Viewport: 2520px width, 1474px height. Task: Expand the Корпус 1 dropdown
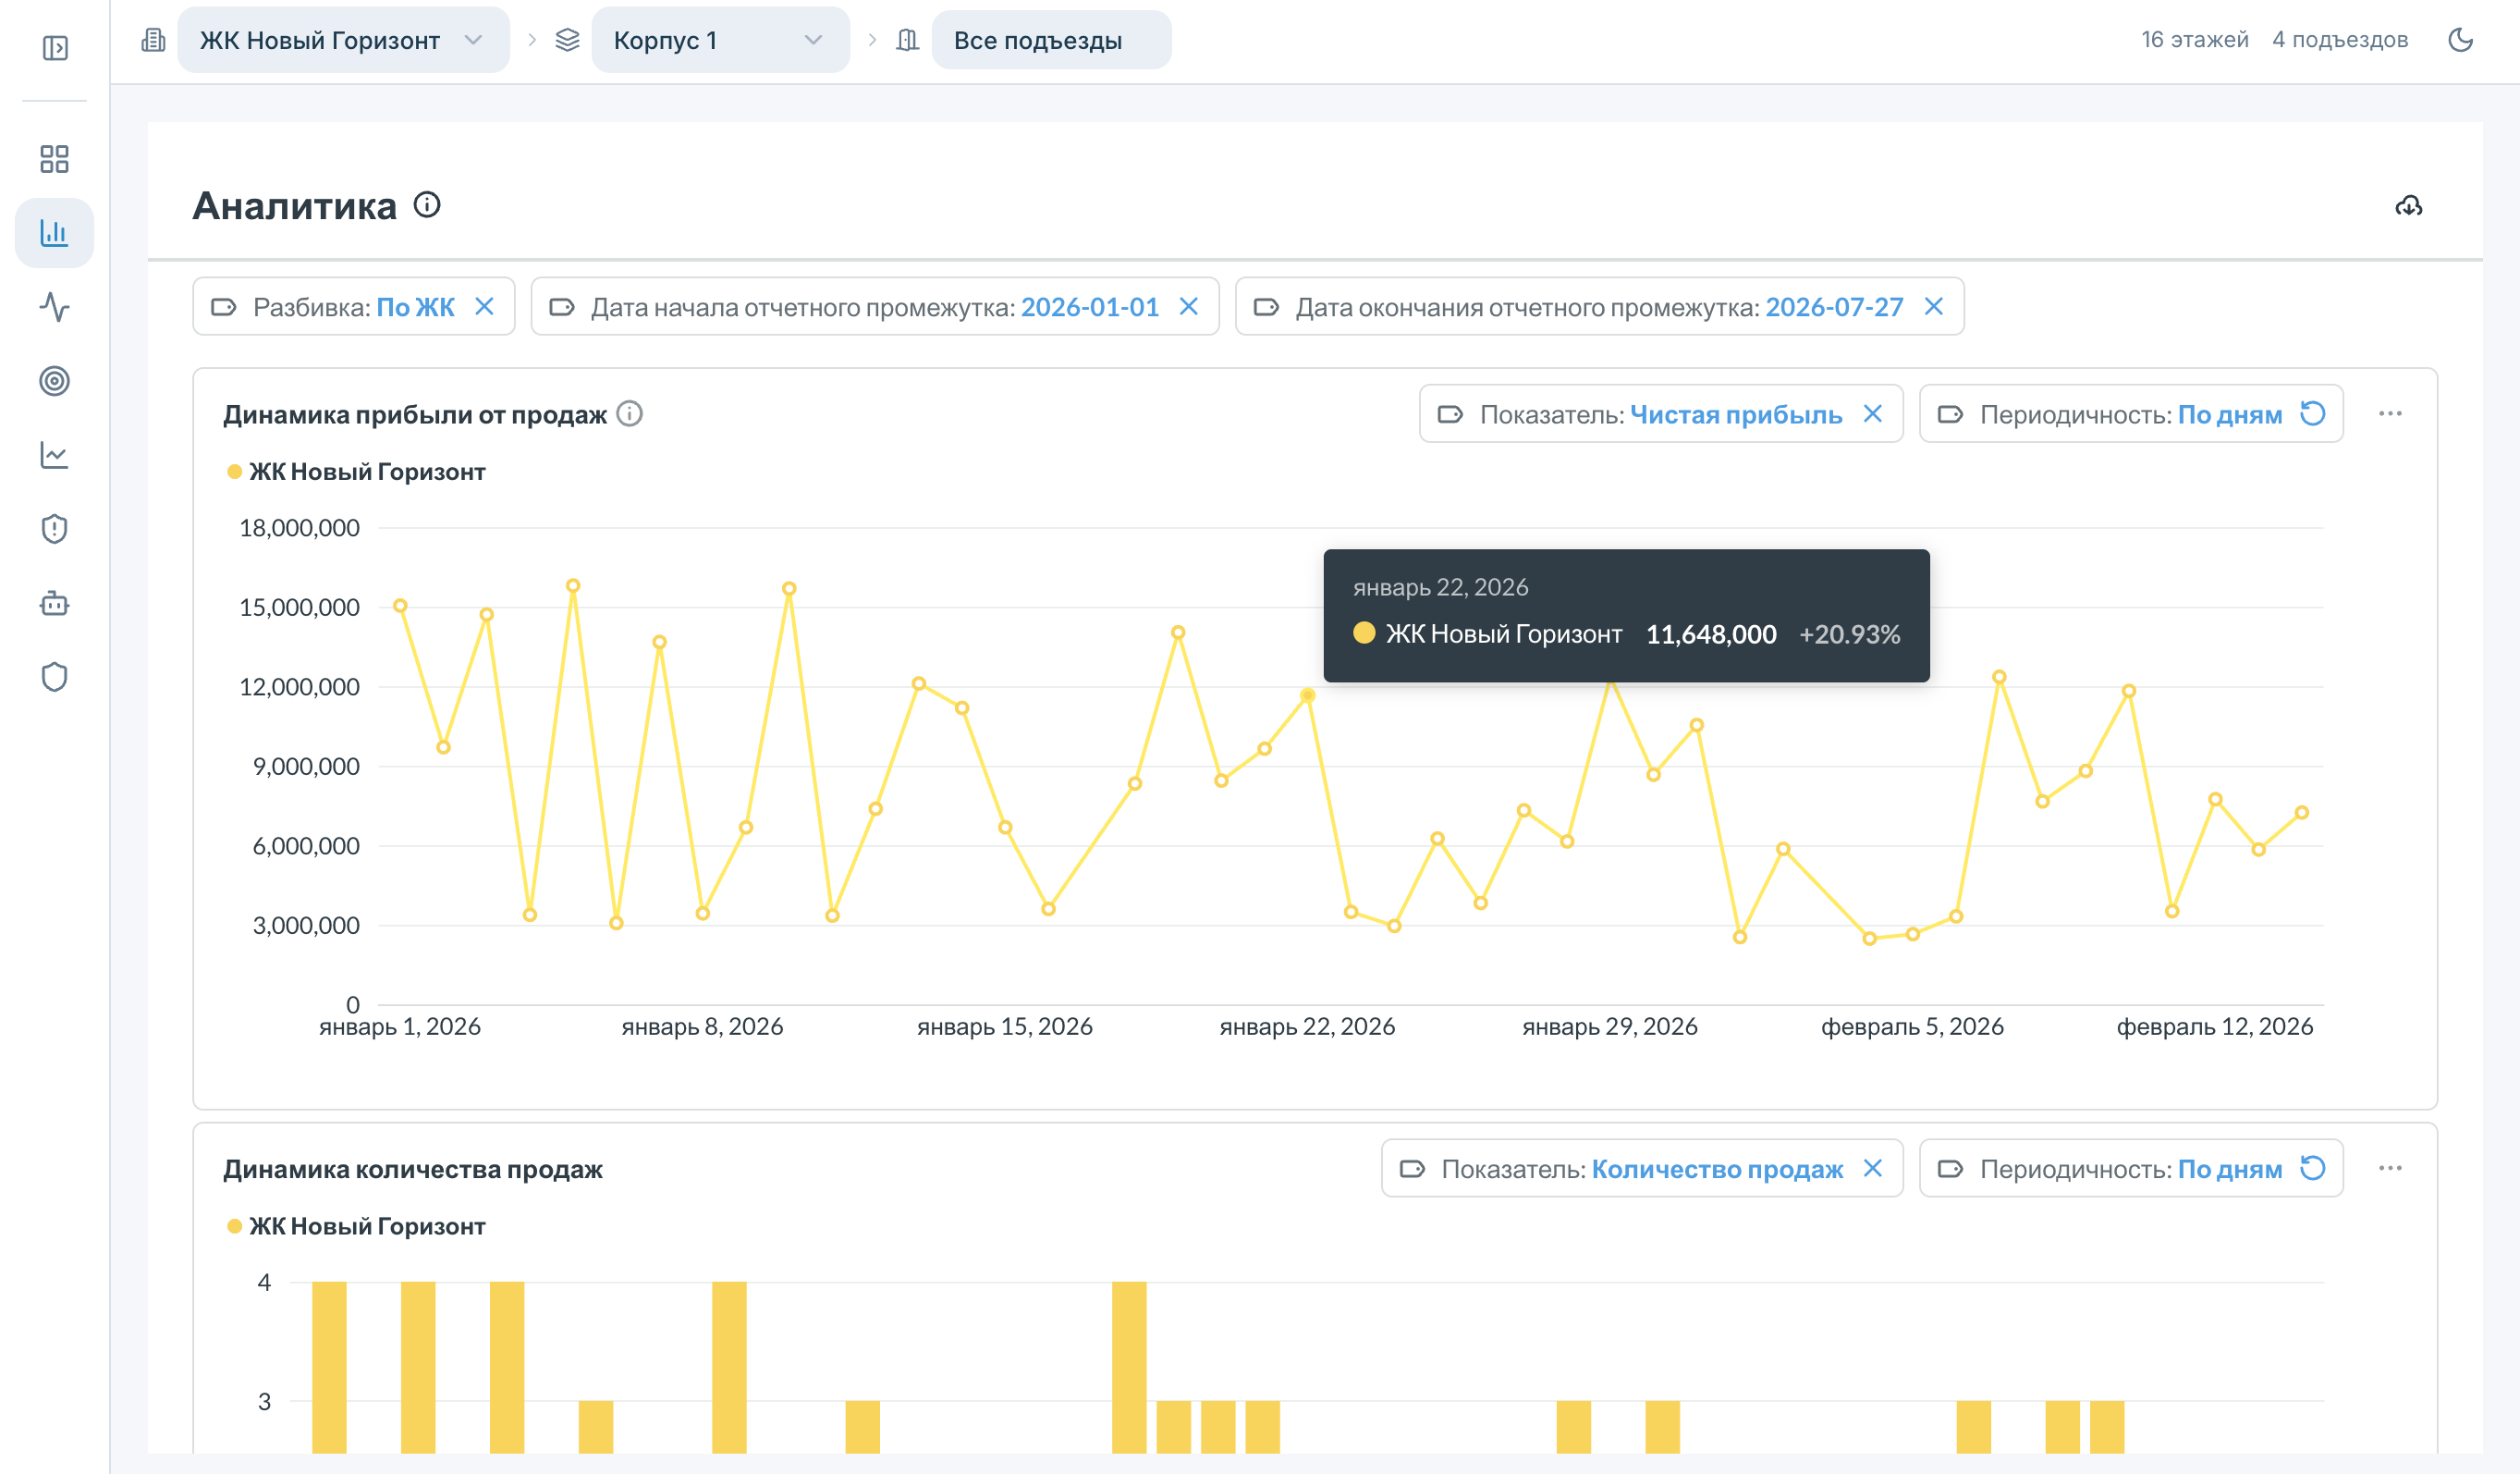(720, 40)
